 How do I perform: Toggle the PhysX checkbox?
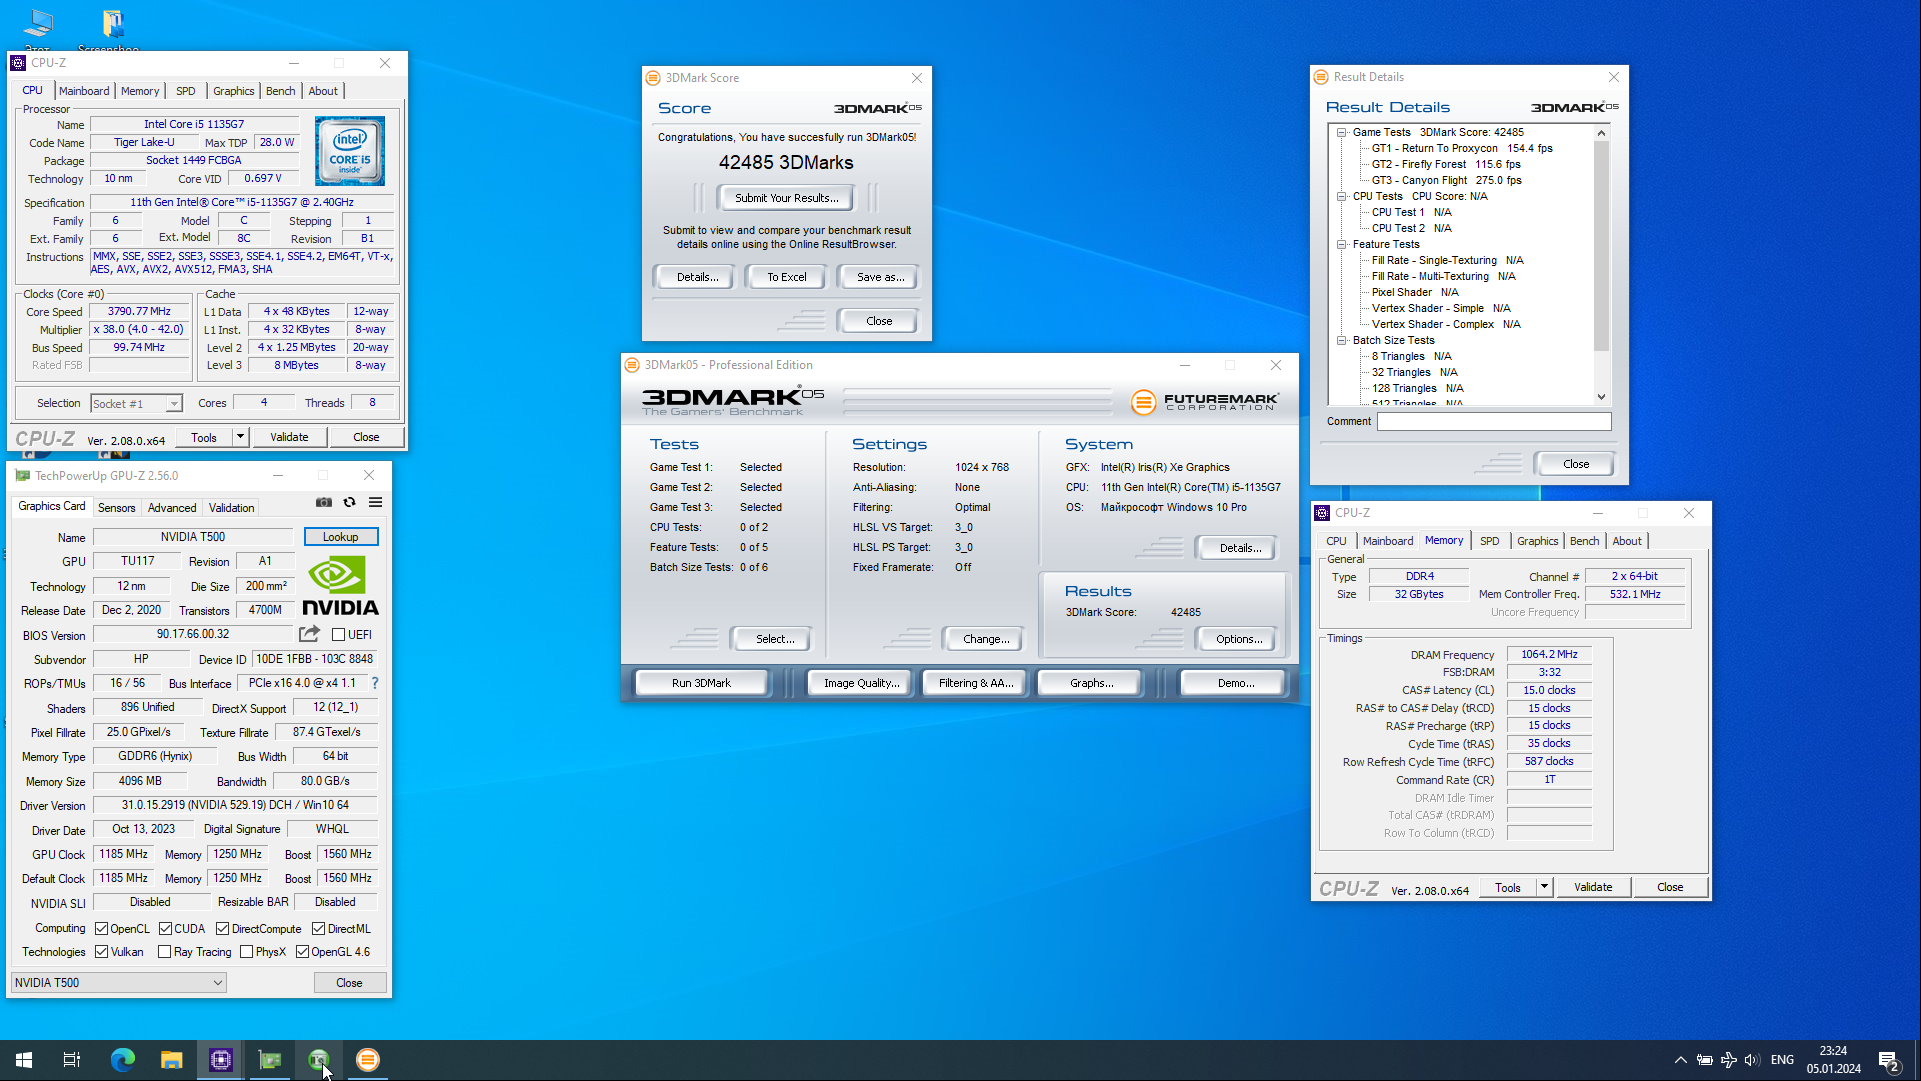[x=247, y=952]
